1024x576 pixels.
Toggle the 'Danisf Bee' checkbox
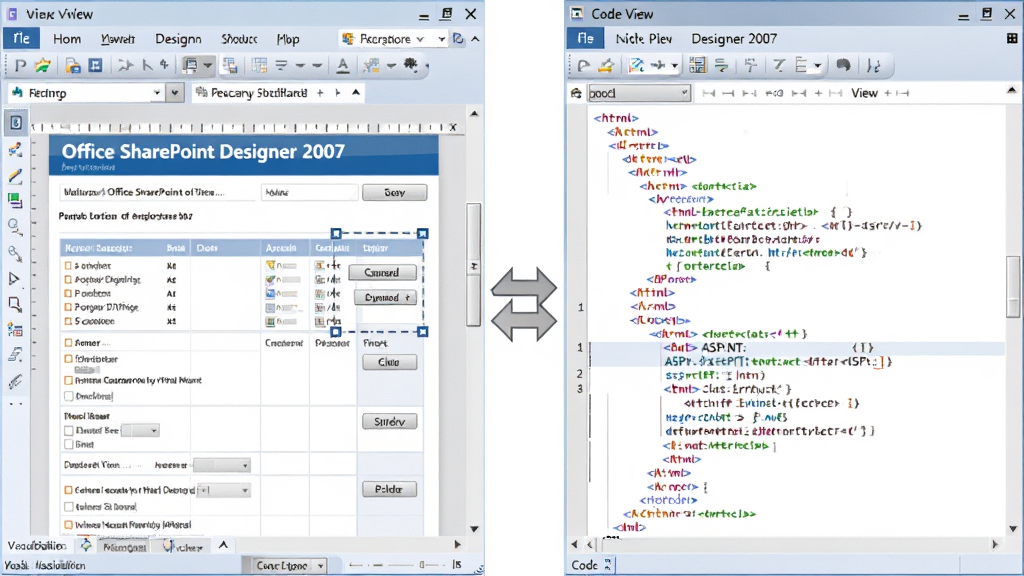(69, 430)
